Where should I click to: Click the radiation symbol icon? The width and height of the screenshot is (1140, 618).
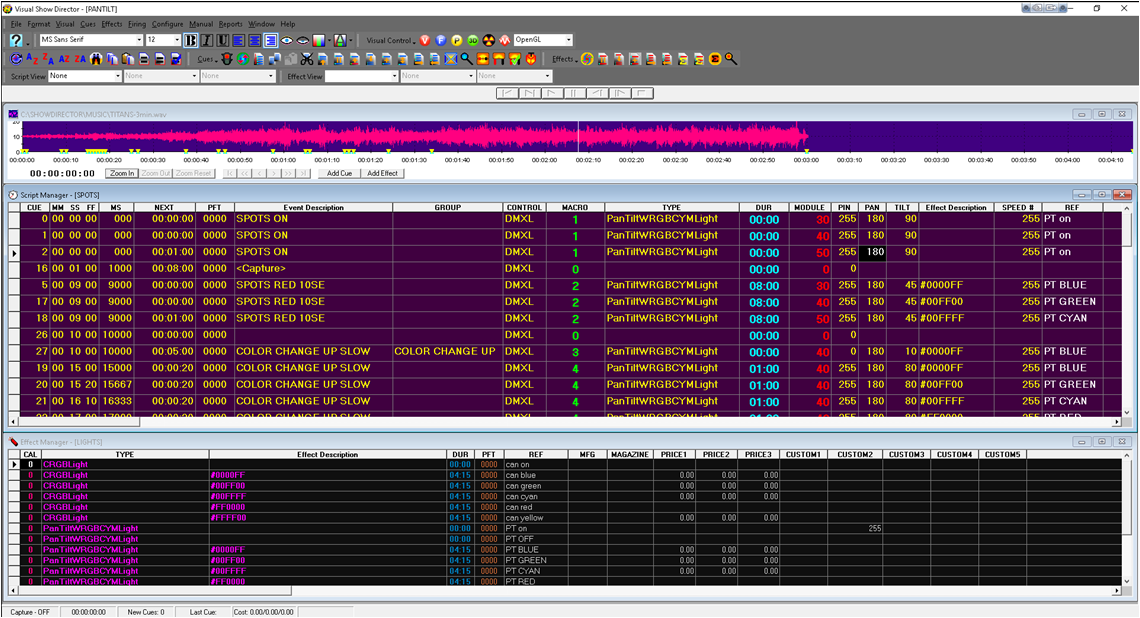[489, 41]
